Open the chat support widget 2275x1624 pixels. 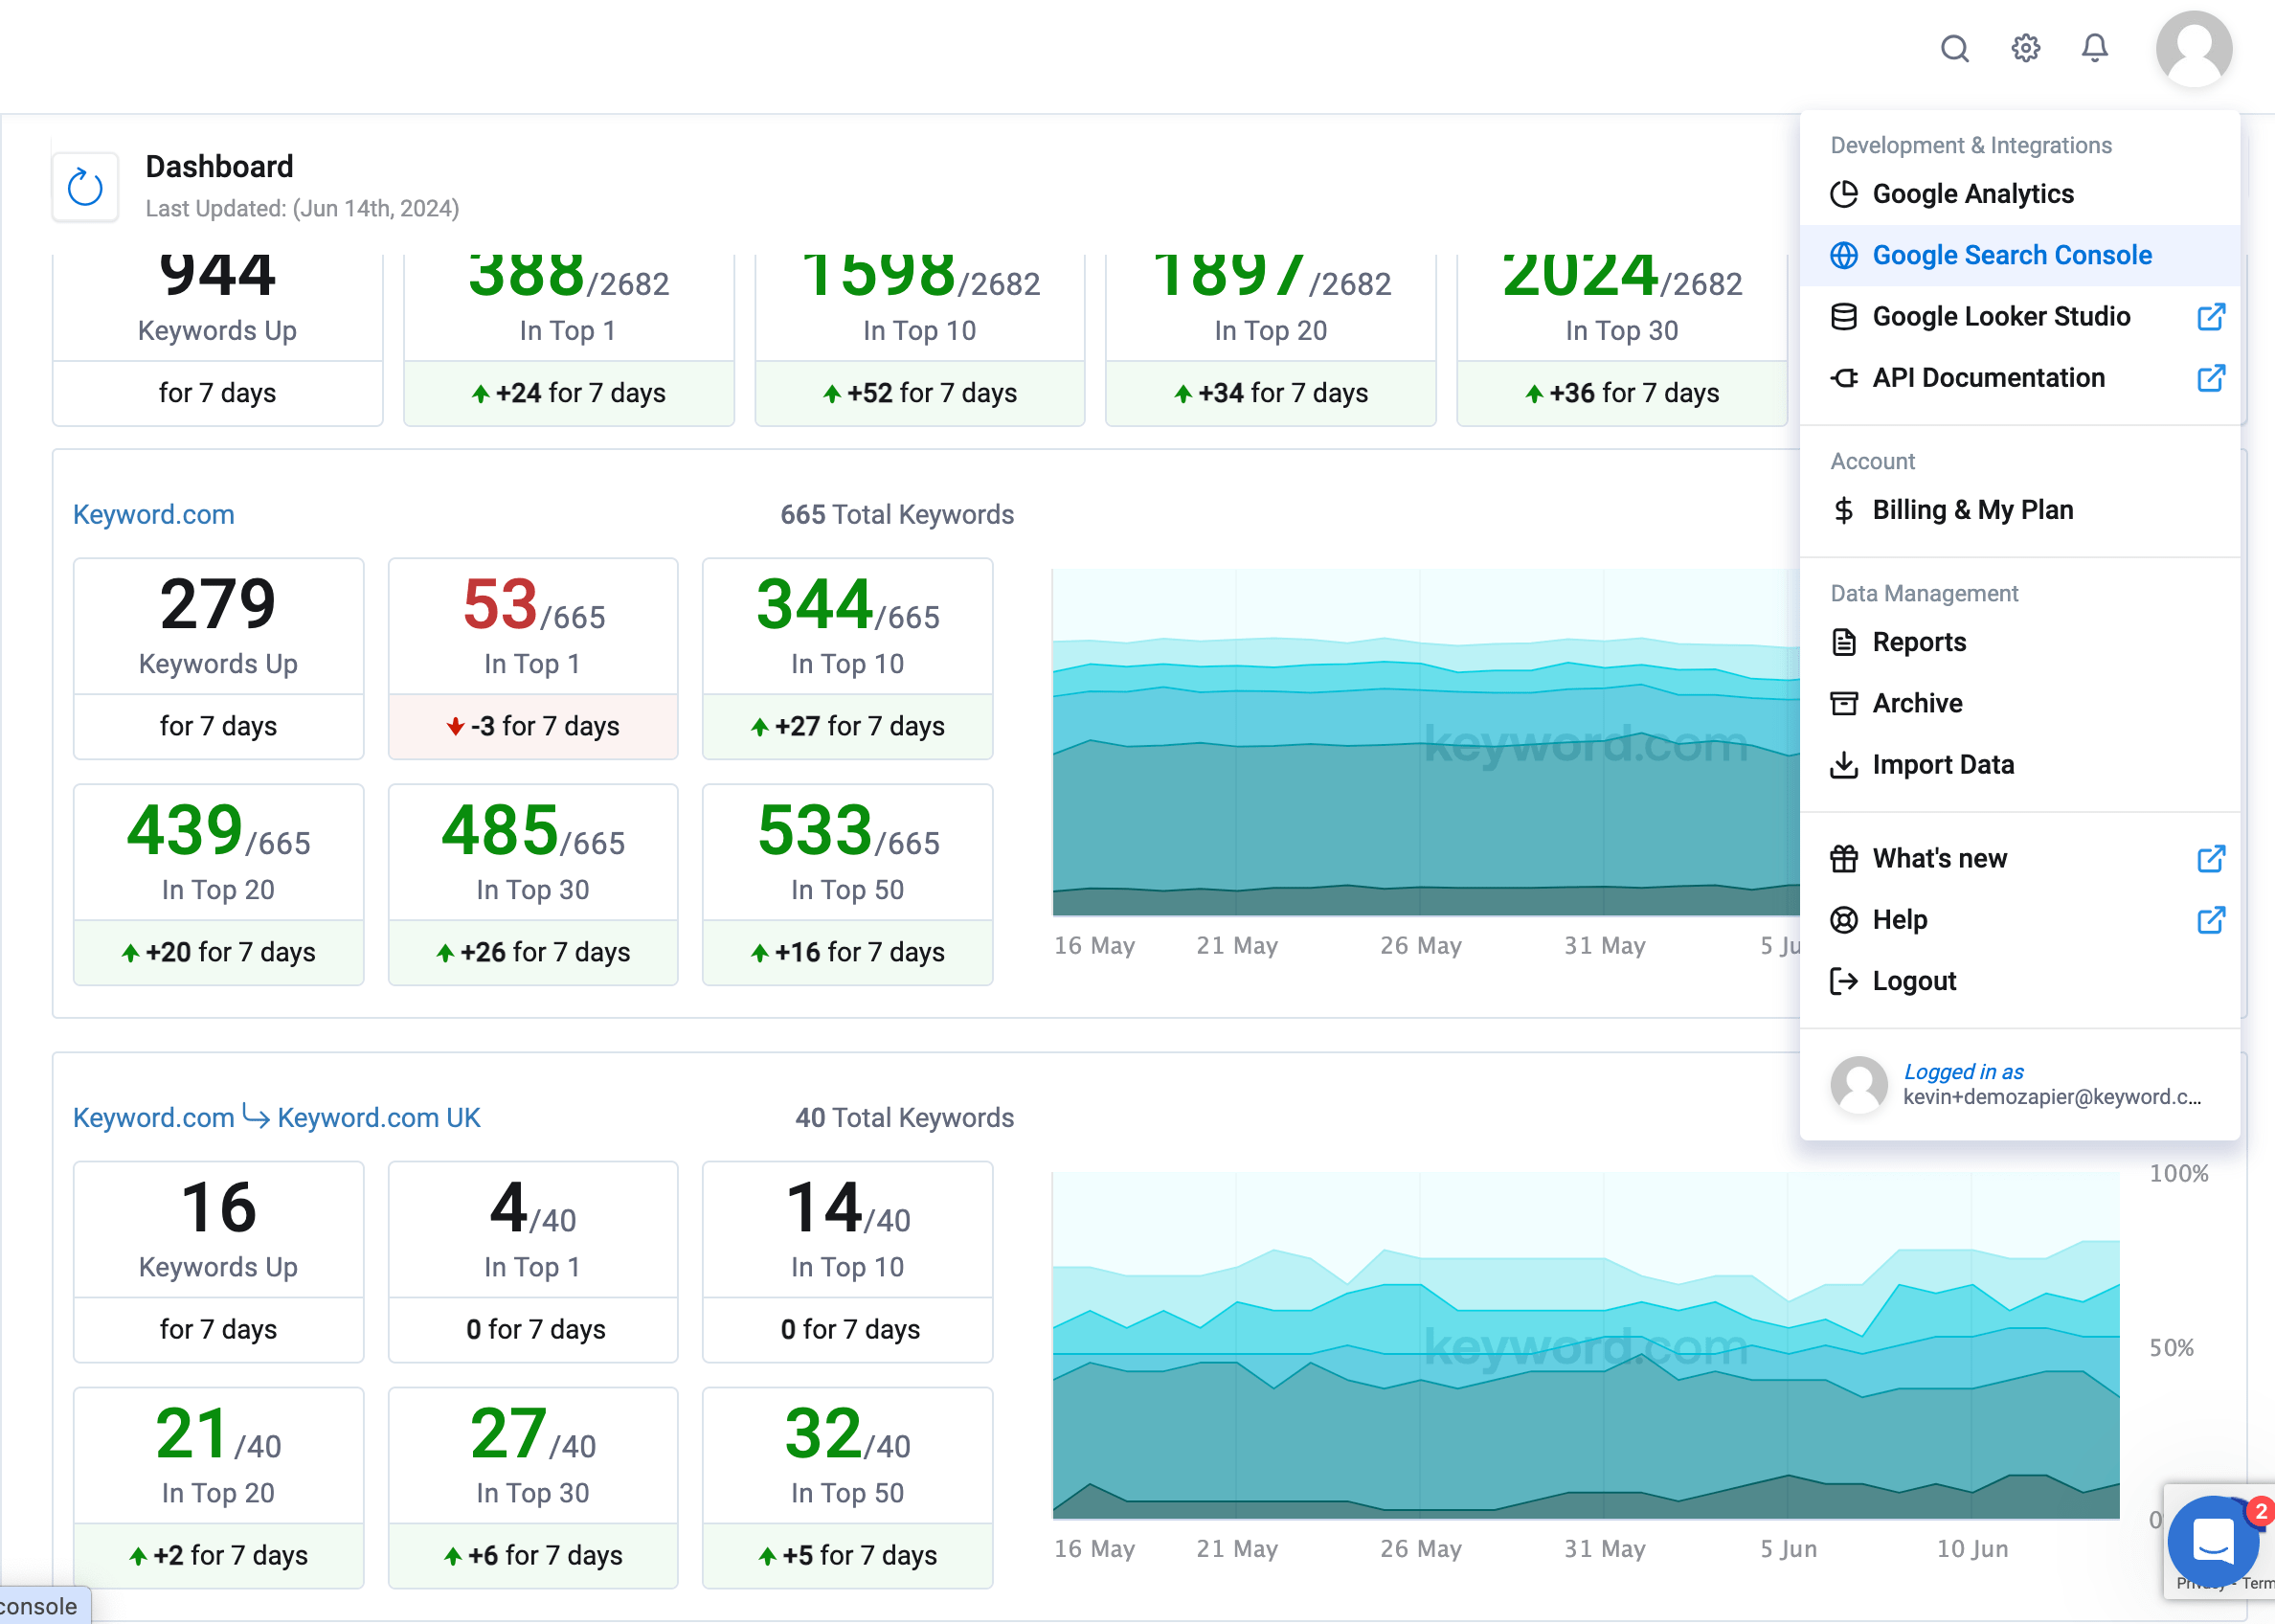tap(2213, 1543)
